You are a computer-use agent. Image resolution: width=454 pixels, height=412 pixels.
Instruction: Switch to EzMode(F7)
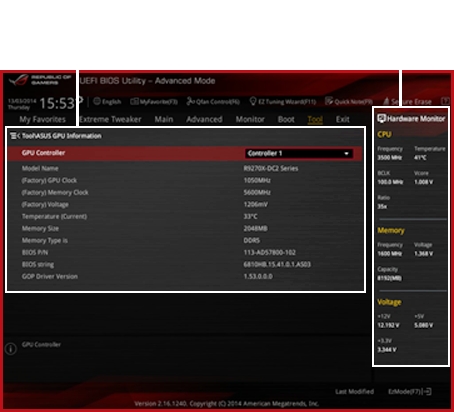[410, 392]
